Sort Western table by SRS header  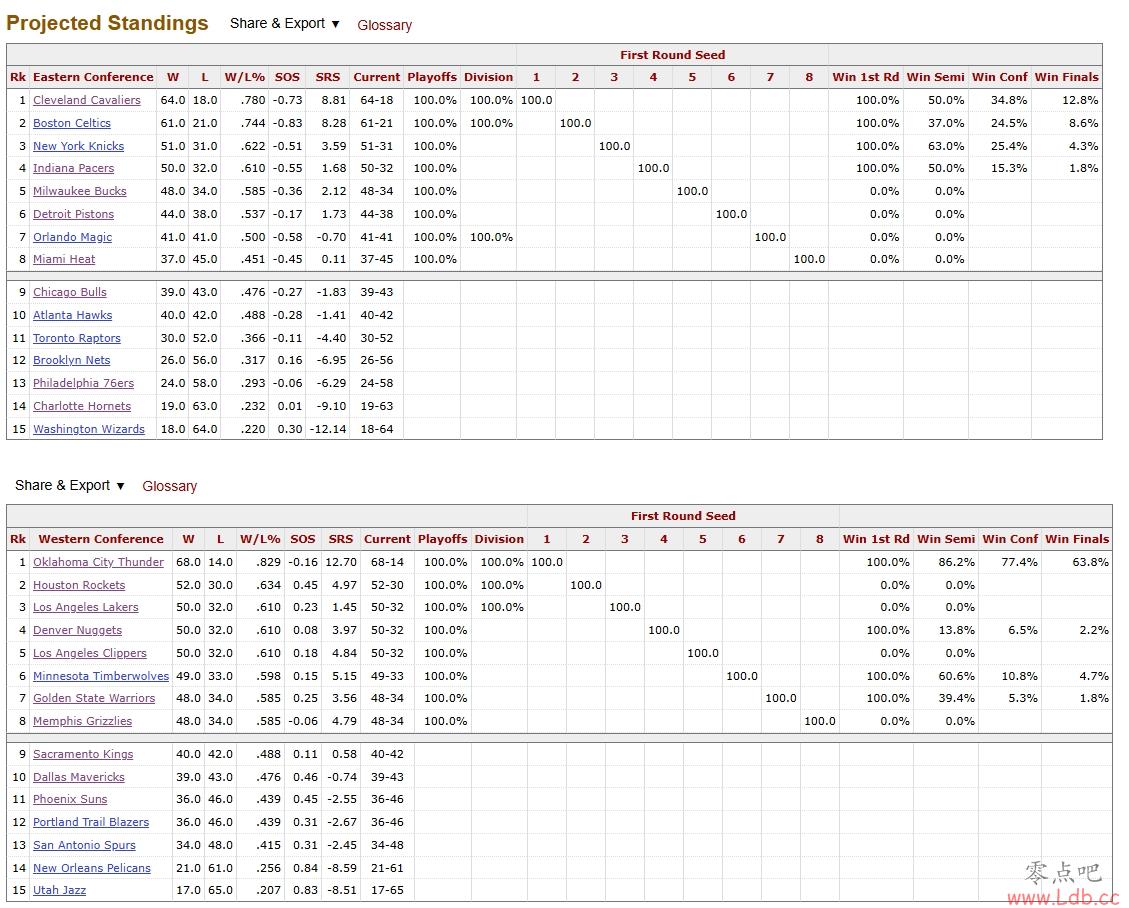(x=341, y=539)
